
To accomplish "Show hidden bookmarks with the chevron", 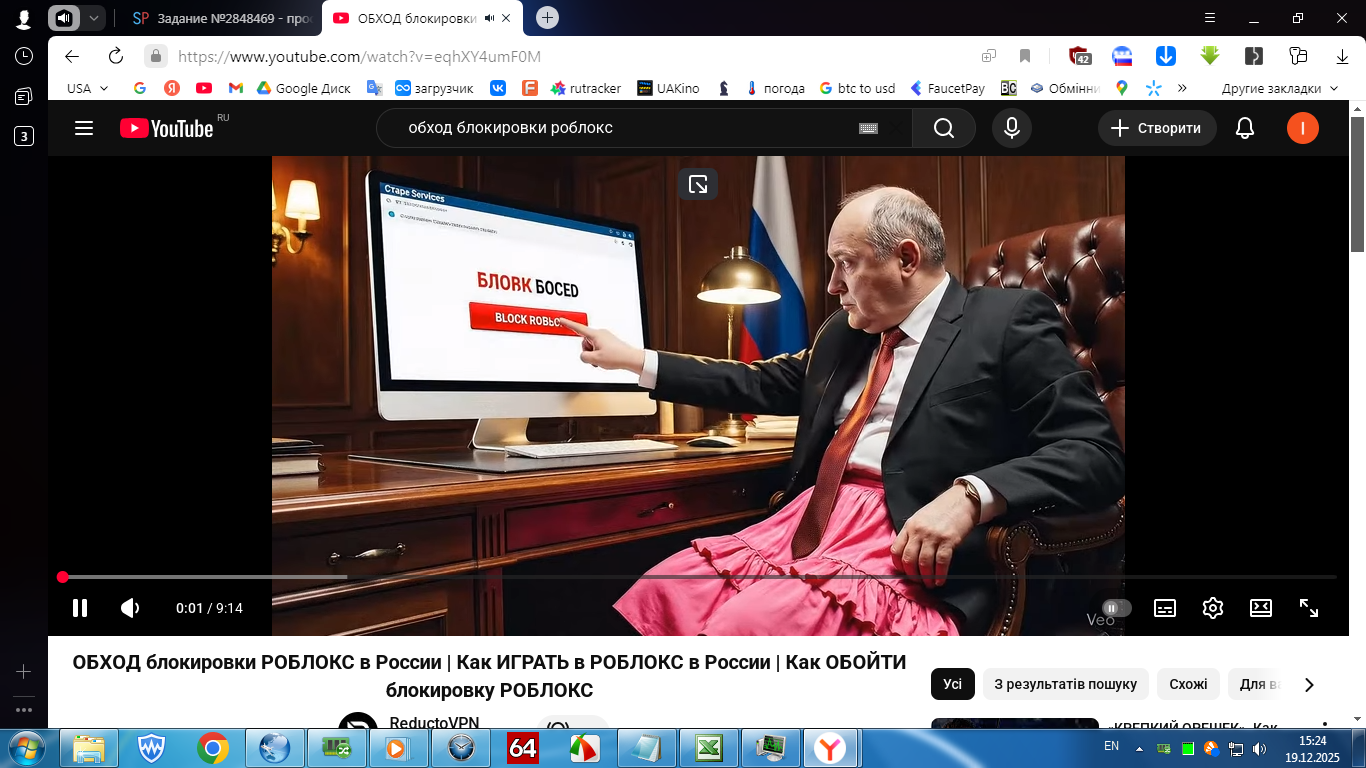I will [1182, 88].
